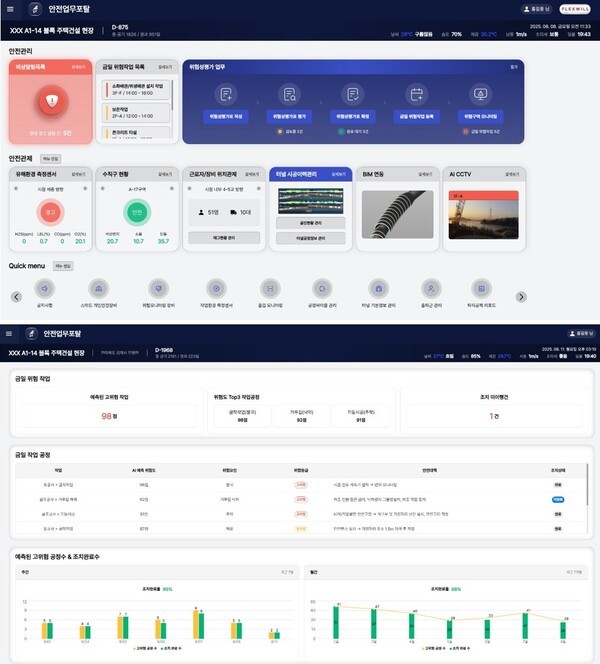Open the work environment sensor quick icon

coord(216,289)
